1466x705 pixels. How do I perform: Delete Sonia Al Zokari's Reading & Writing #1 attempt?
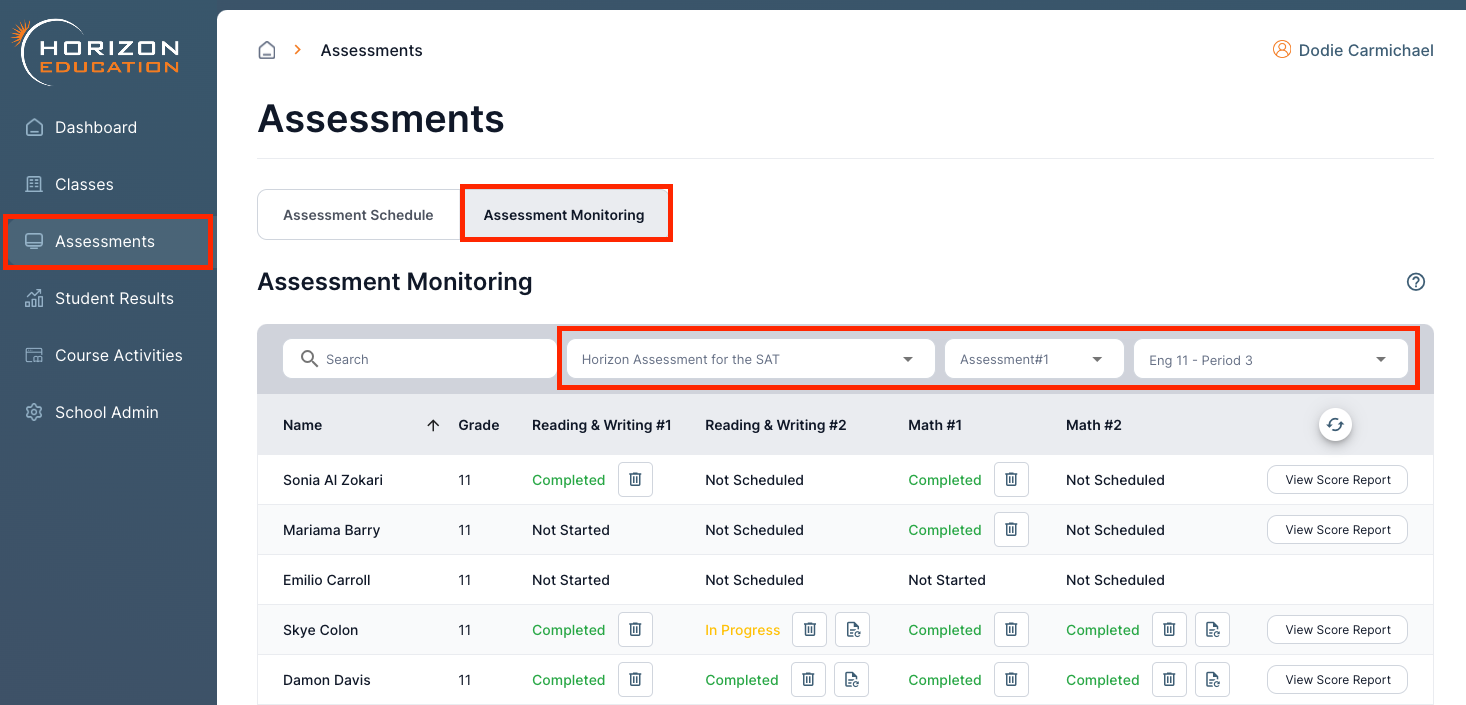coord(635,480)
